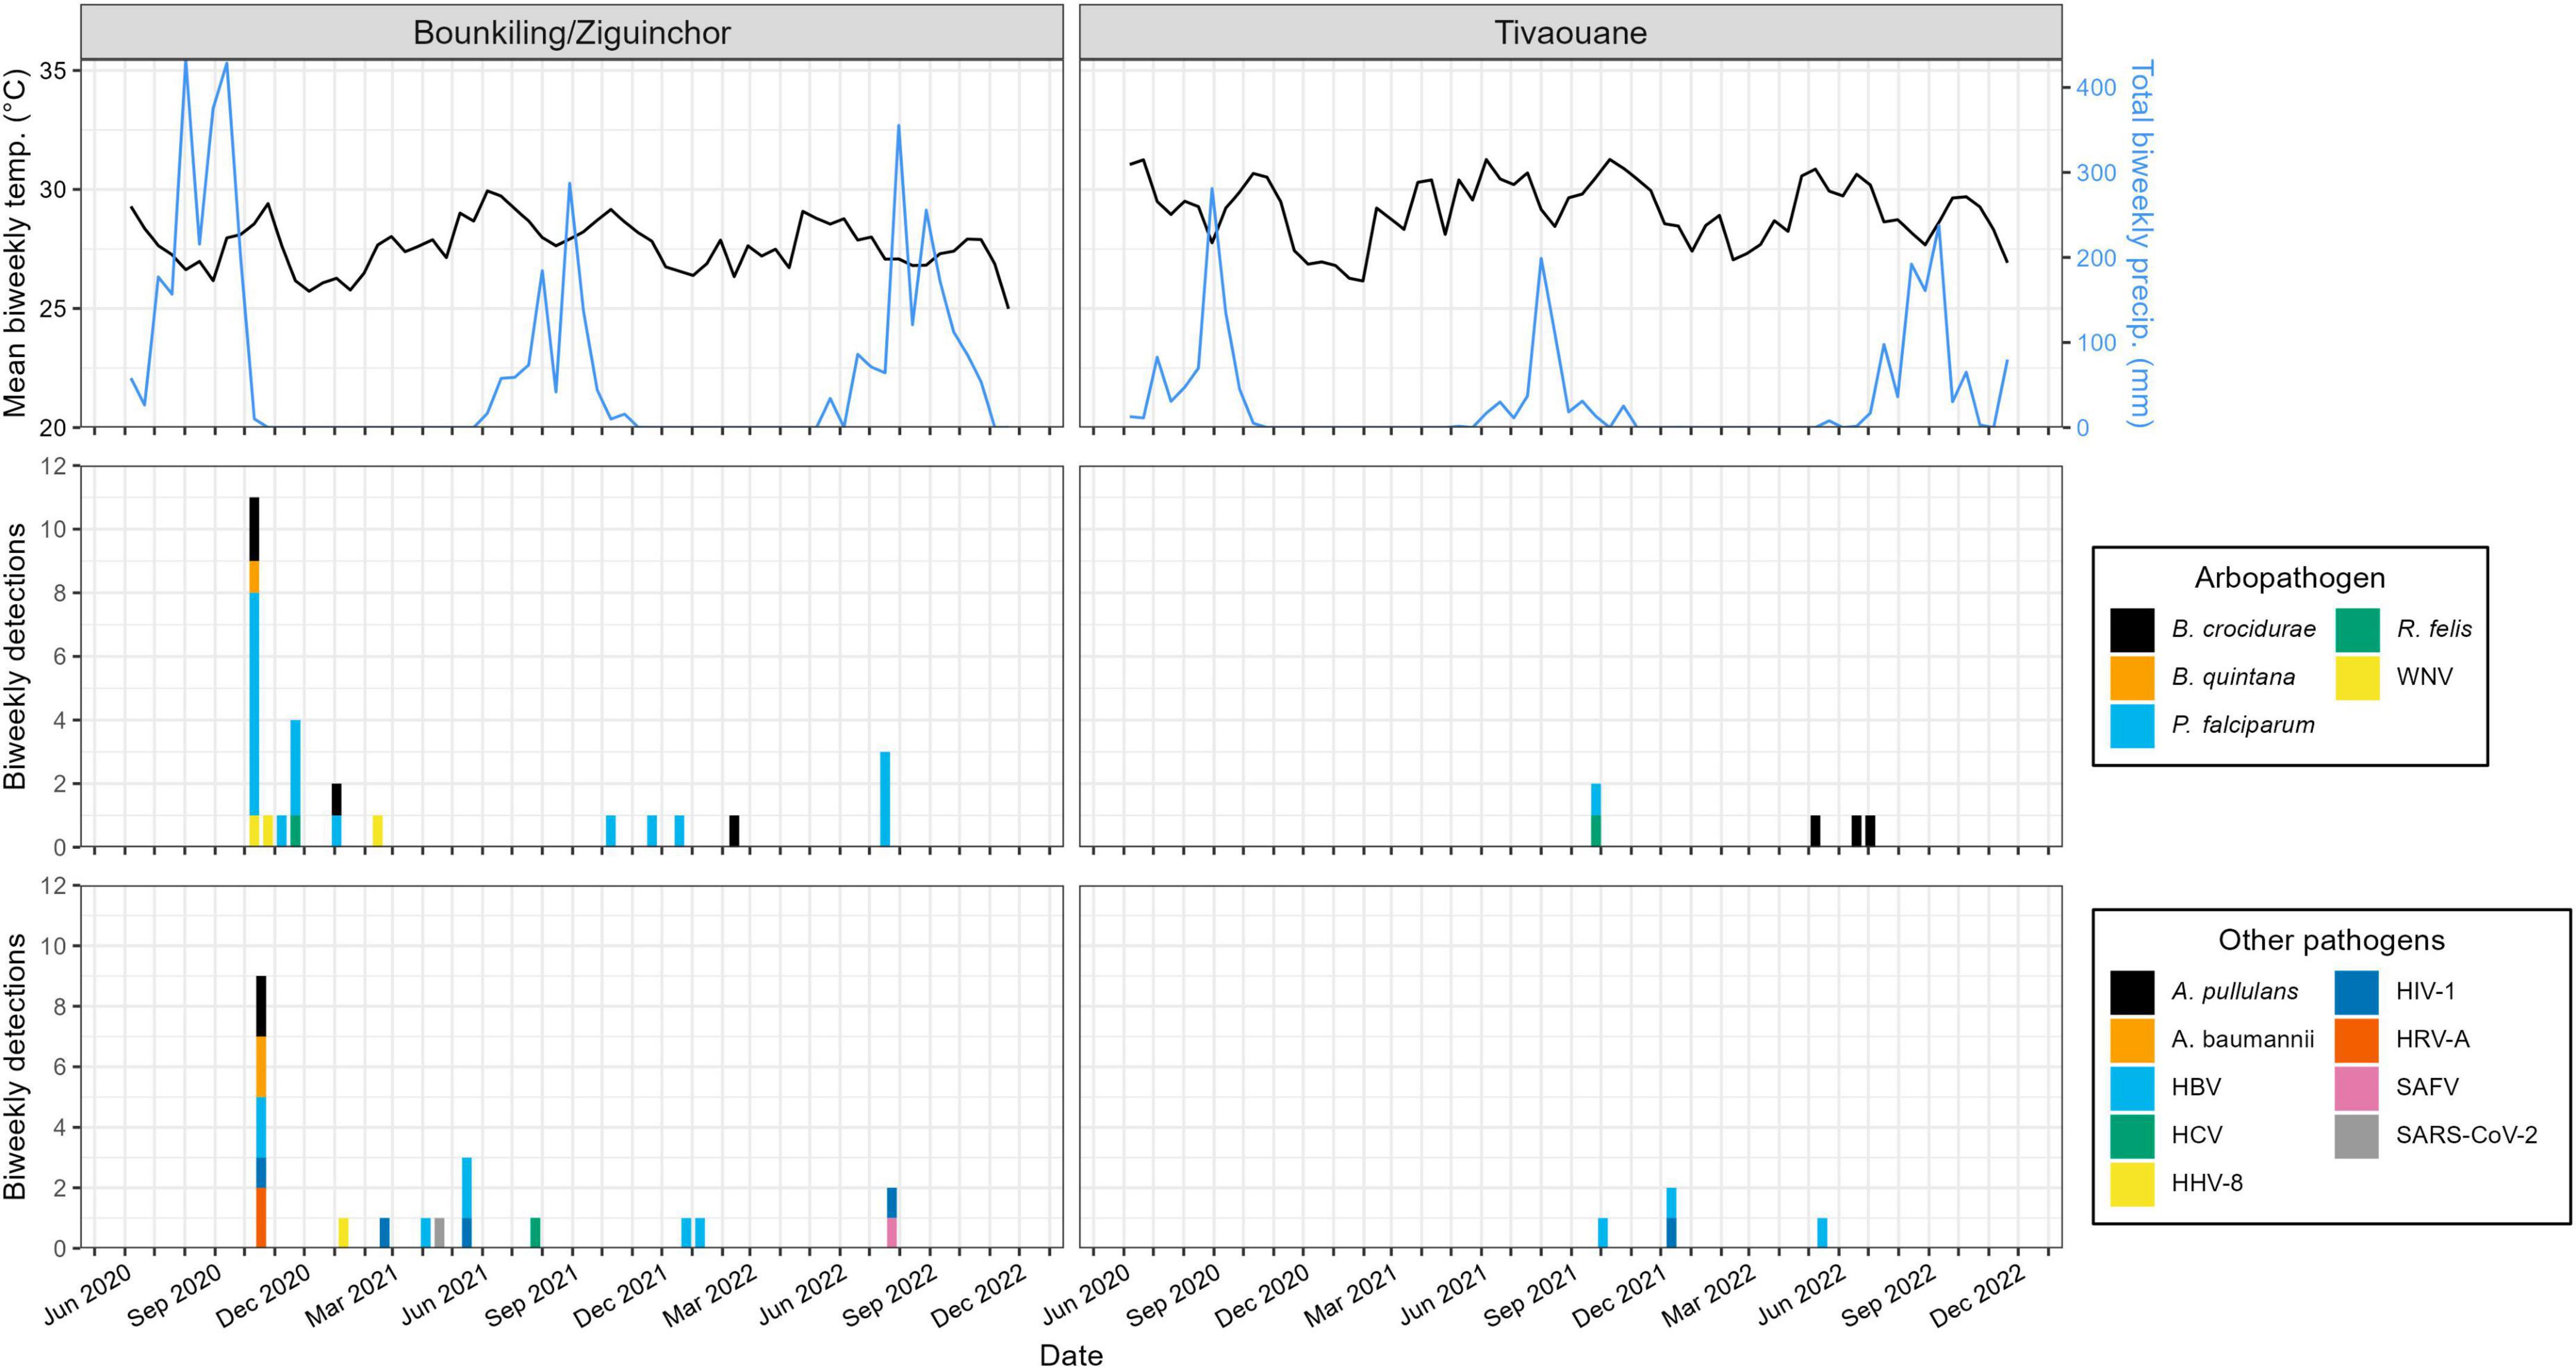Click the 3-detection P. falciparum bar near Sep 2022

coord(885,799)
